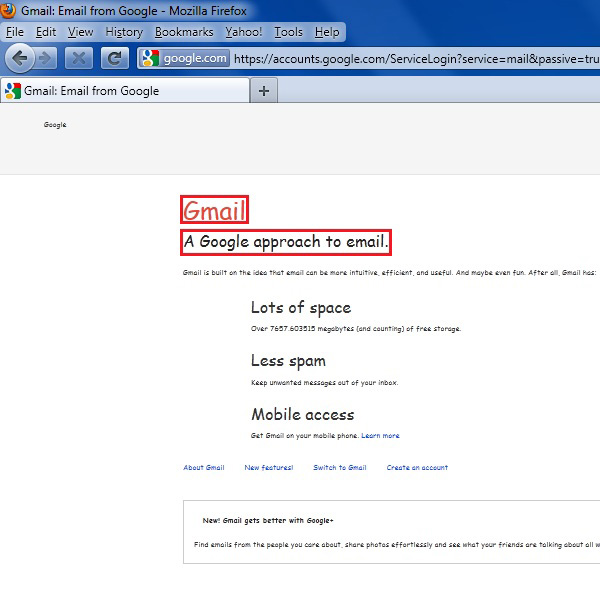Open the Tools menu
600x600 pixels.
click(289, 32)
